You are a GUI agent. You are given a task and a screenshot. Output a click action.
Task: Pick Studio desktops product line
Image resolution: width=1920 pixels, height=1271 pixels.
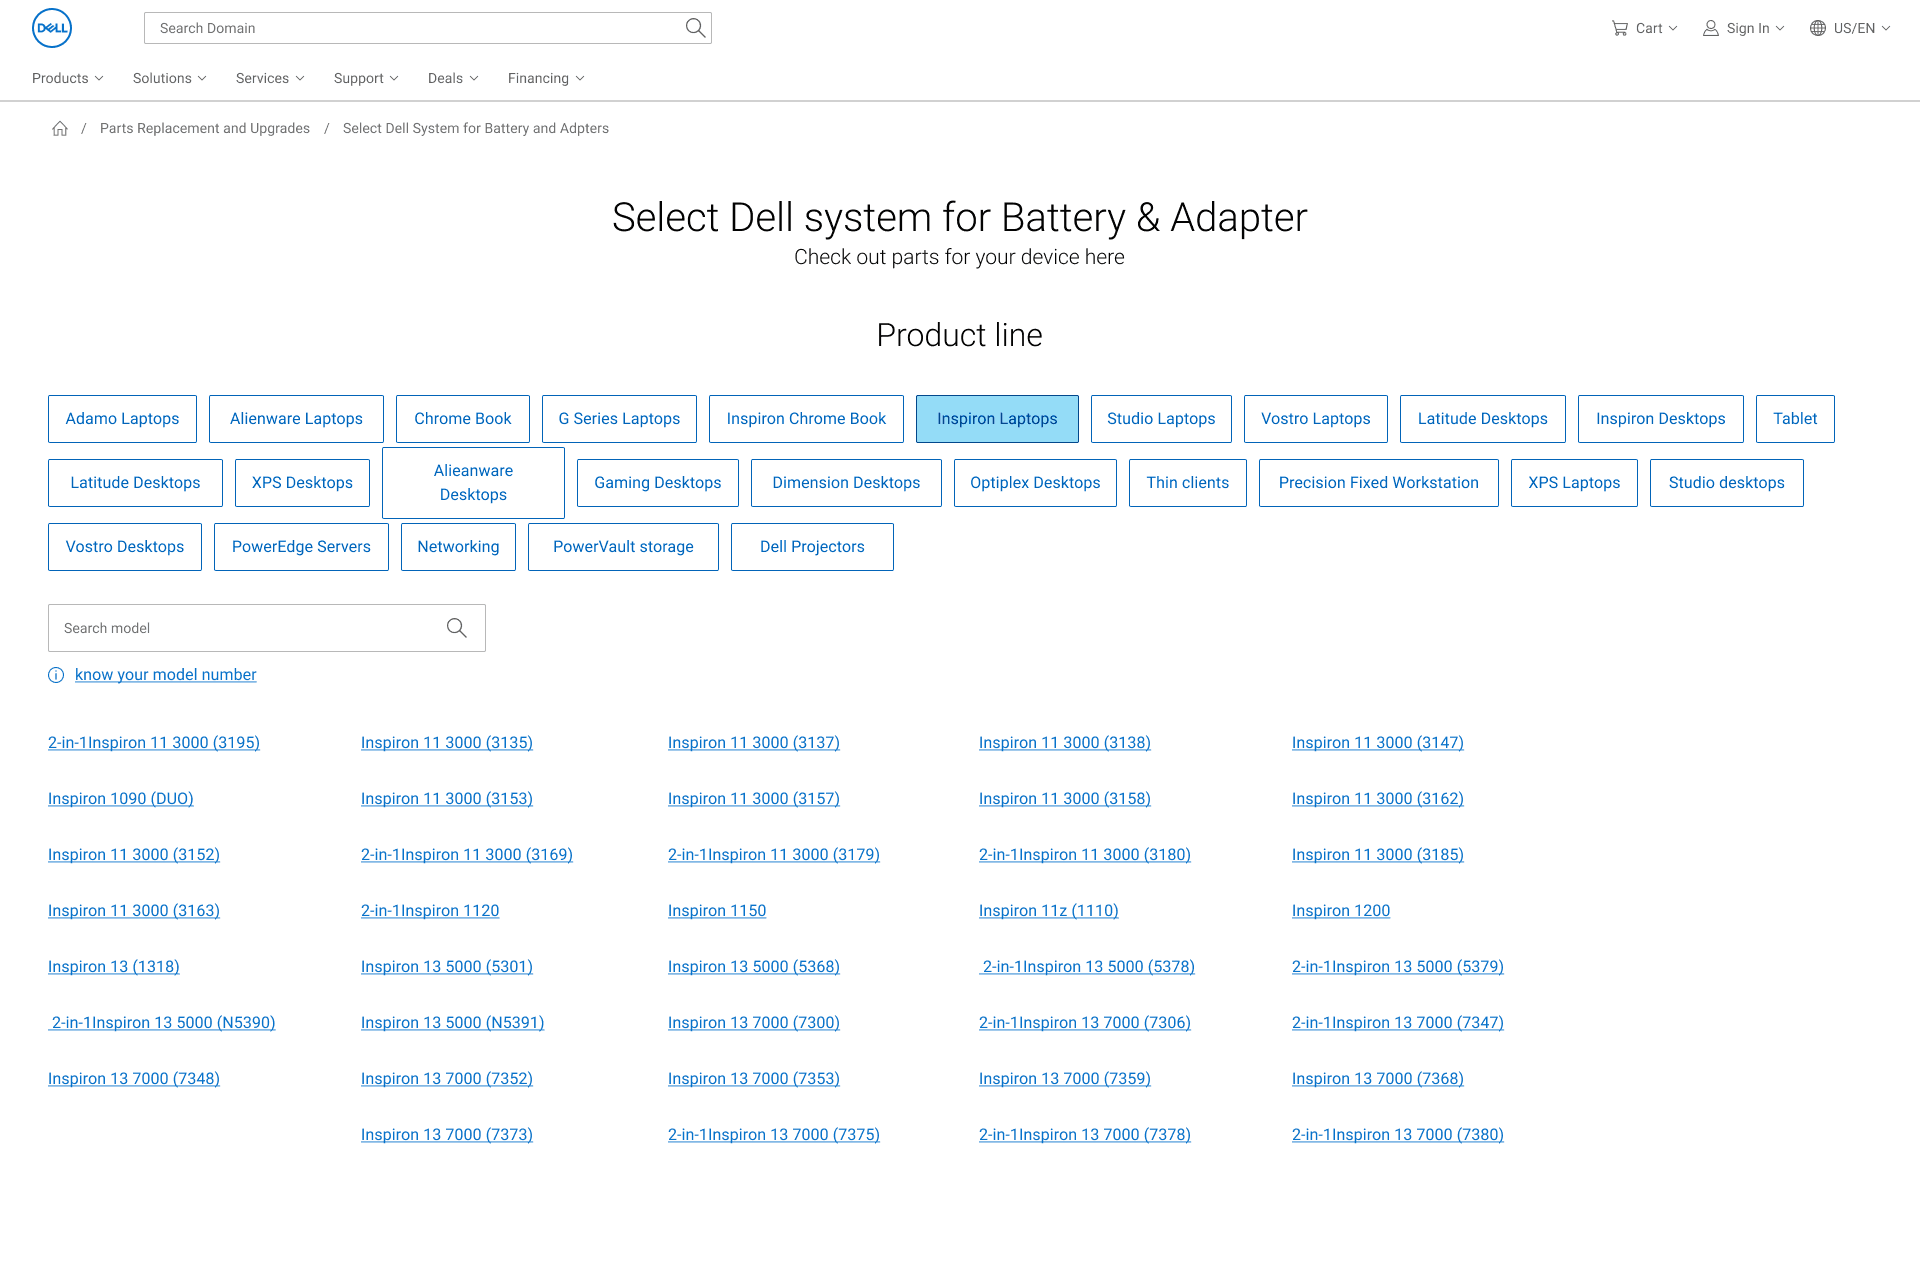click(1727, 483)
